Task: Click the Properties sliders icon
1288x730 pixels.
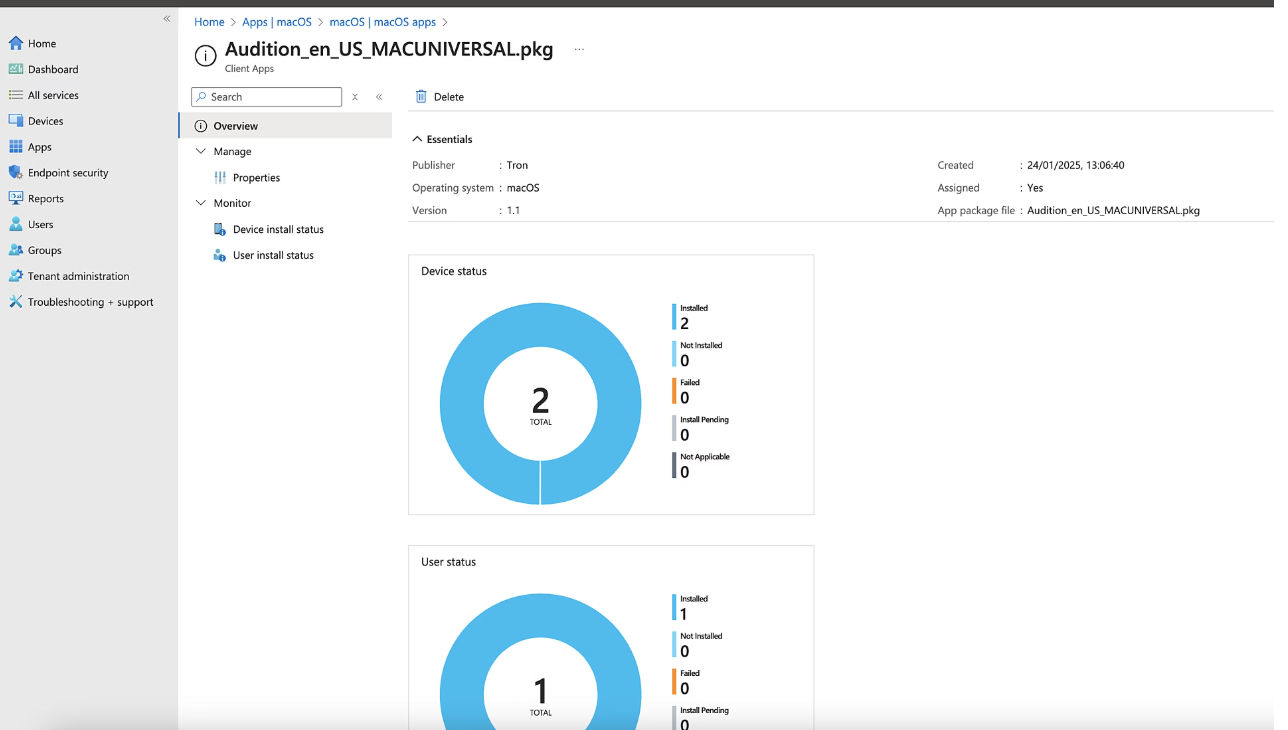Action: (220, 177)
